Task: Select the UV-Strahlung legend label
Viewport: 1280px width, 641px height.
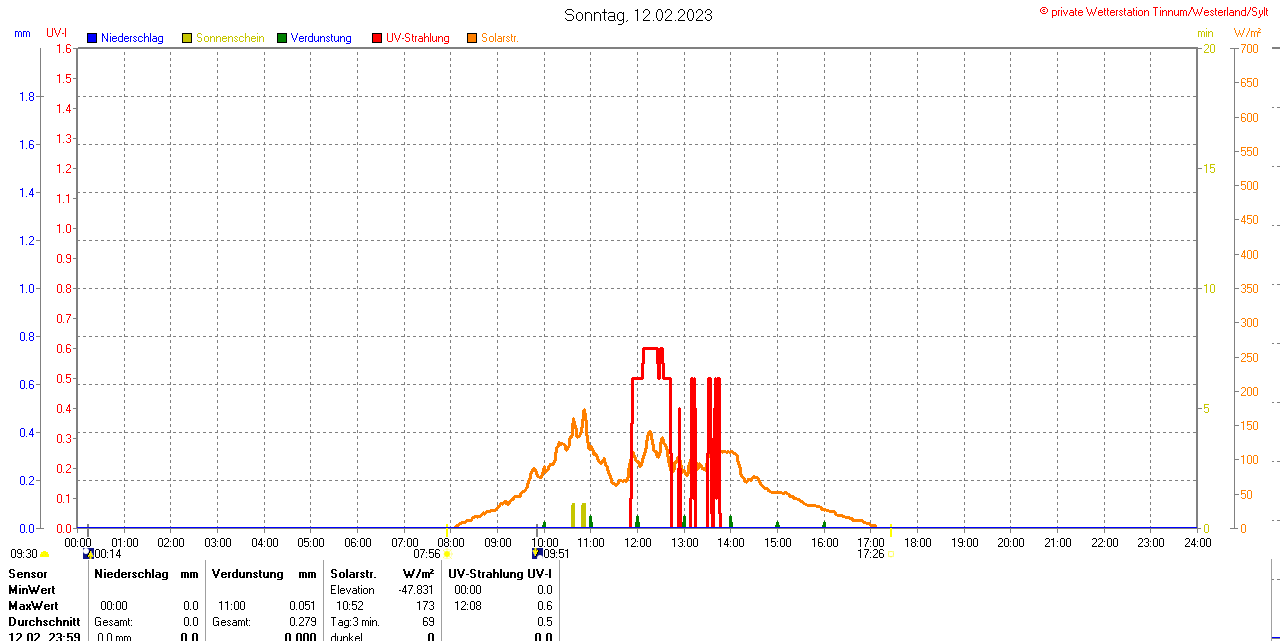Action: [418, 38]
